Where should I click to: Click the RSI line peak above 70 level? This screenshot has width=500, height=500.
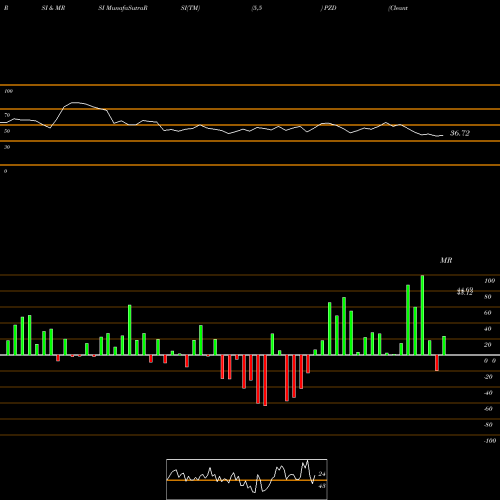(x=76, y=102)
